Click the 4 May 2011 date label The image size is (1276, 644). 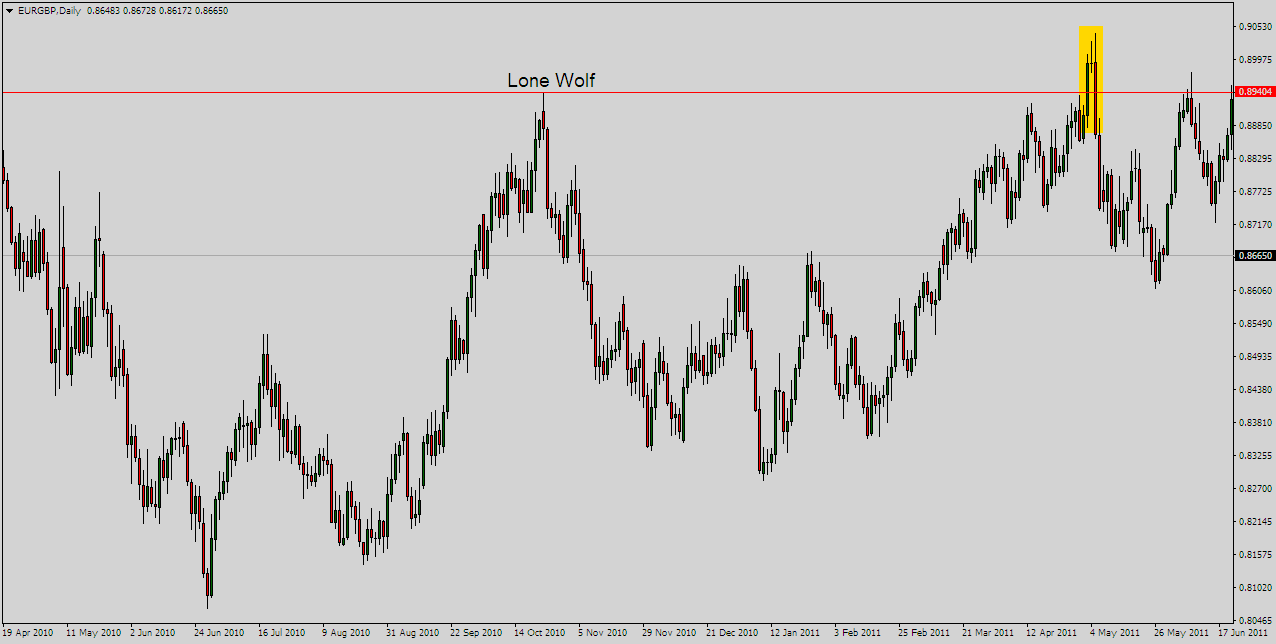pos(1115,633)
